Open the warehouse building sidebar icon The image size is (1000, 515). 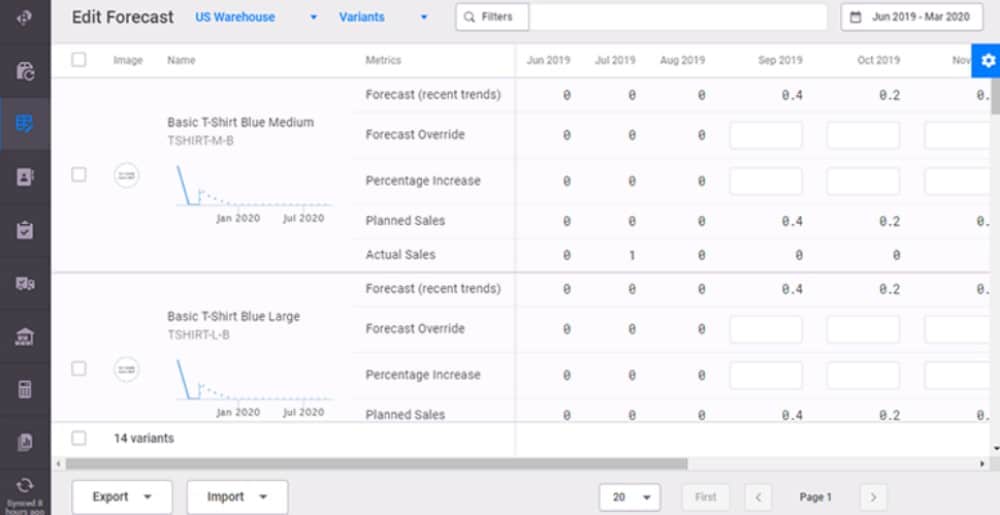[25, 337]
